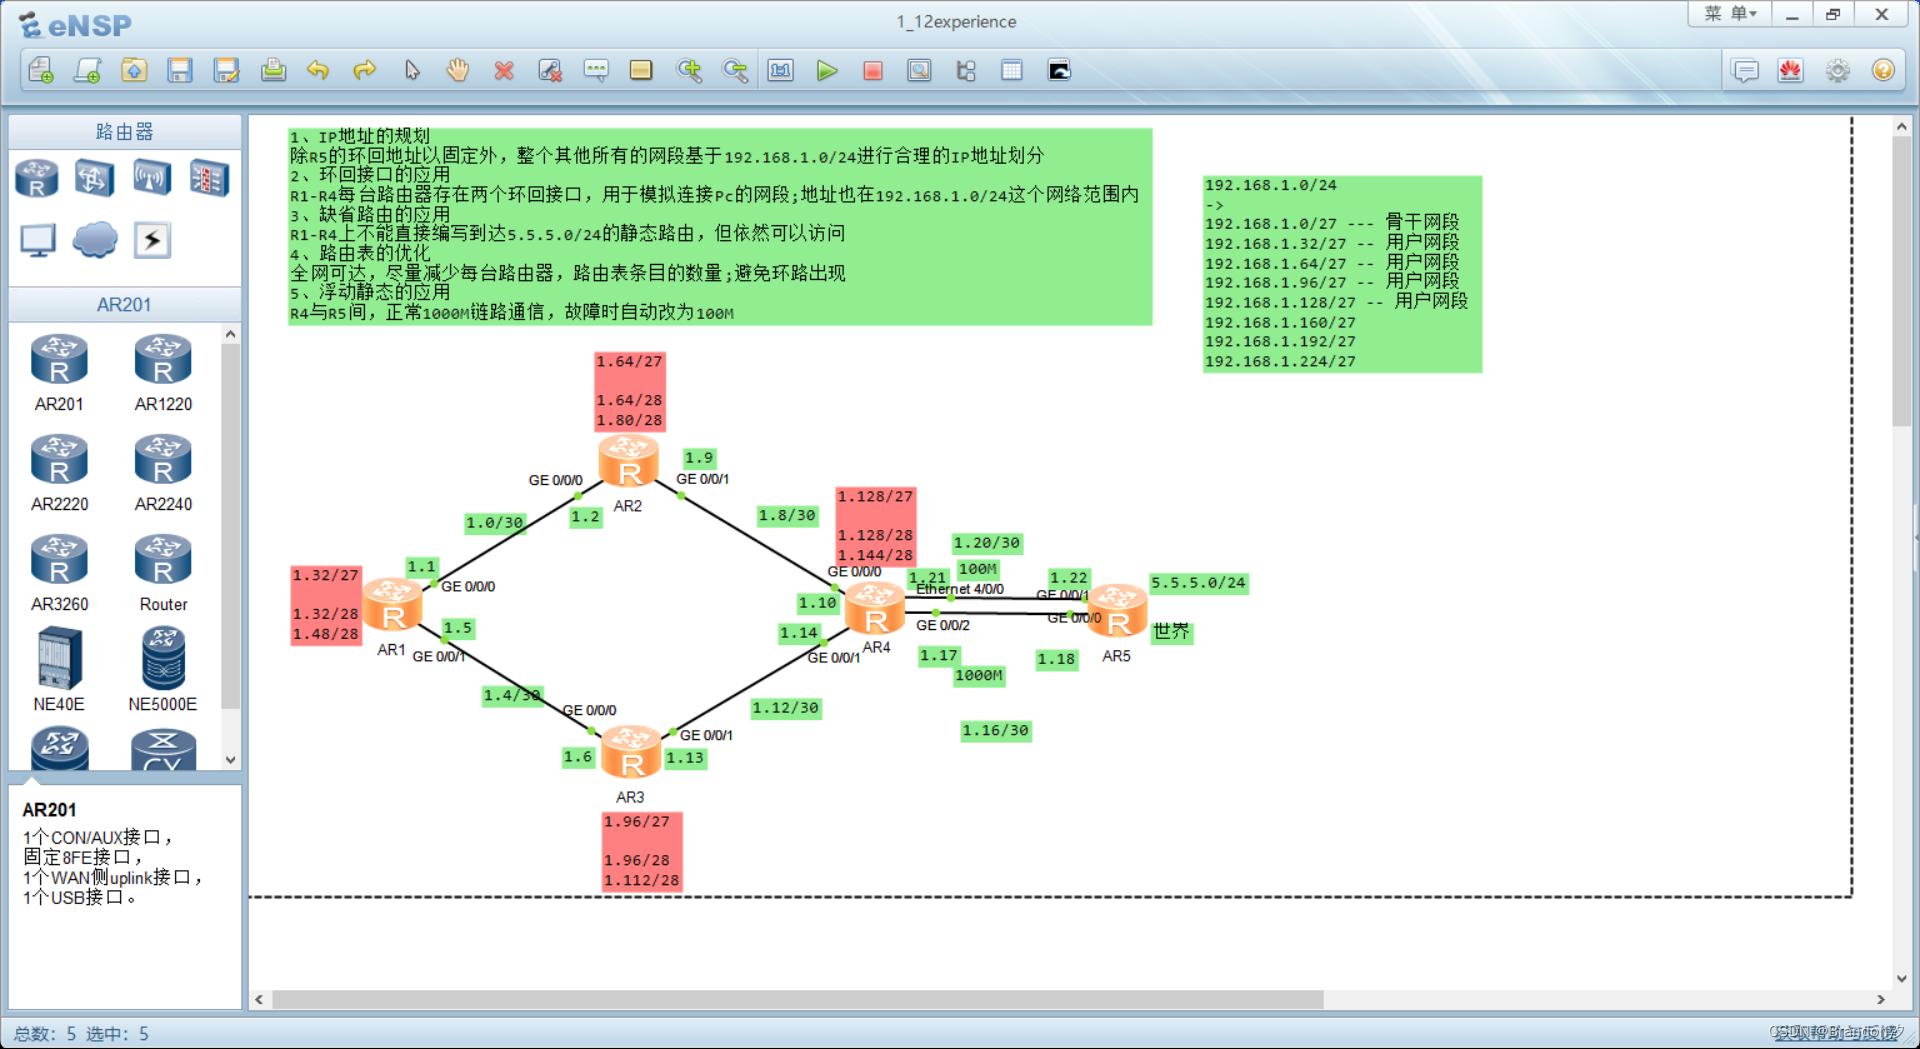
Task: Pick the AR2240 router model
Action: click(163, 473)
